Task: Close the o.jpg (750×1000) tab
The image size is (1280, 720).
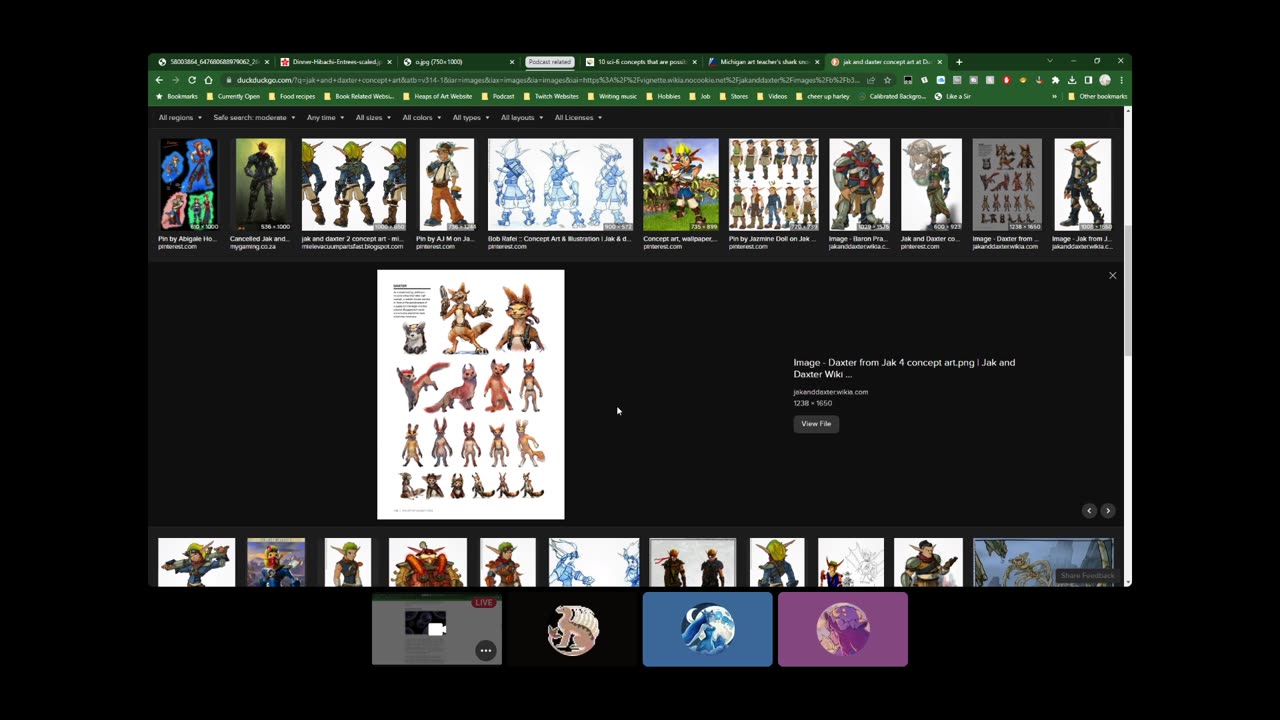Action: 512,62
